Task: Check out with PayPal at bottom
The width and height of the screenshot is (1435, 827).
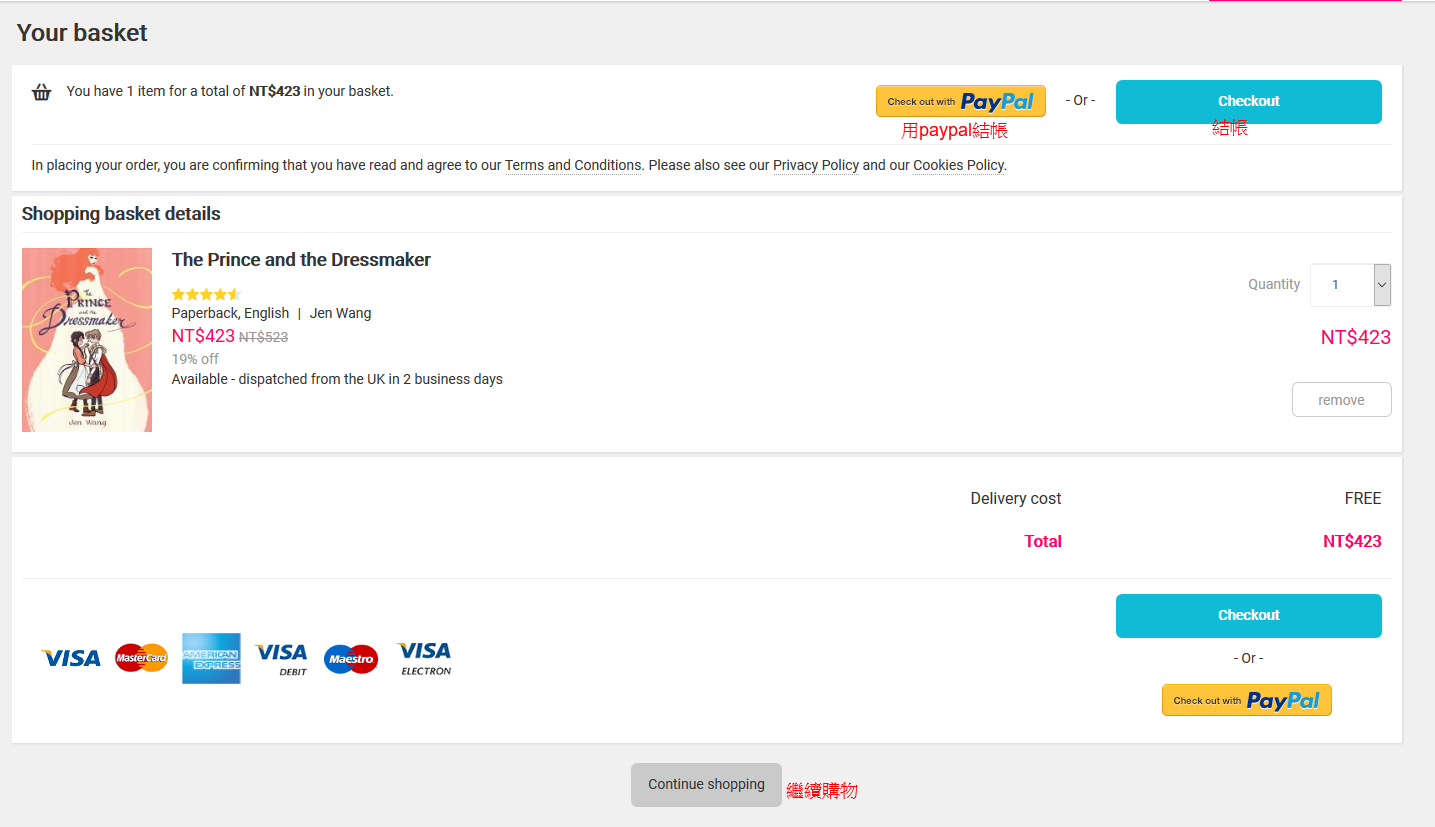Action: (1247, 700)
